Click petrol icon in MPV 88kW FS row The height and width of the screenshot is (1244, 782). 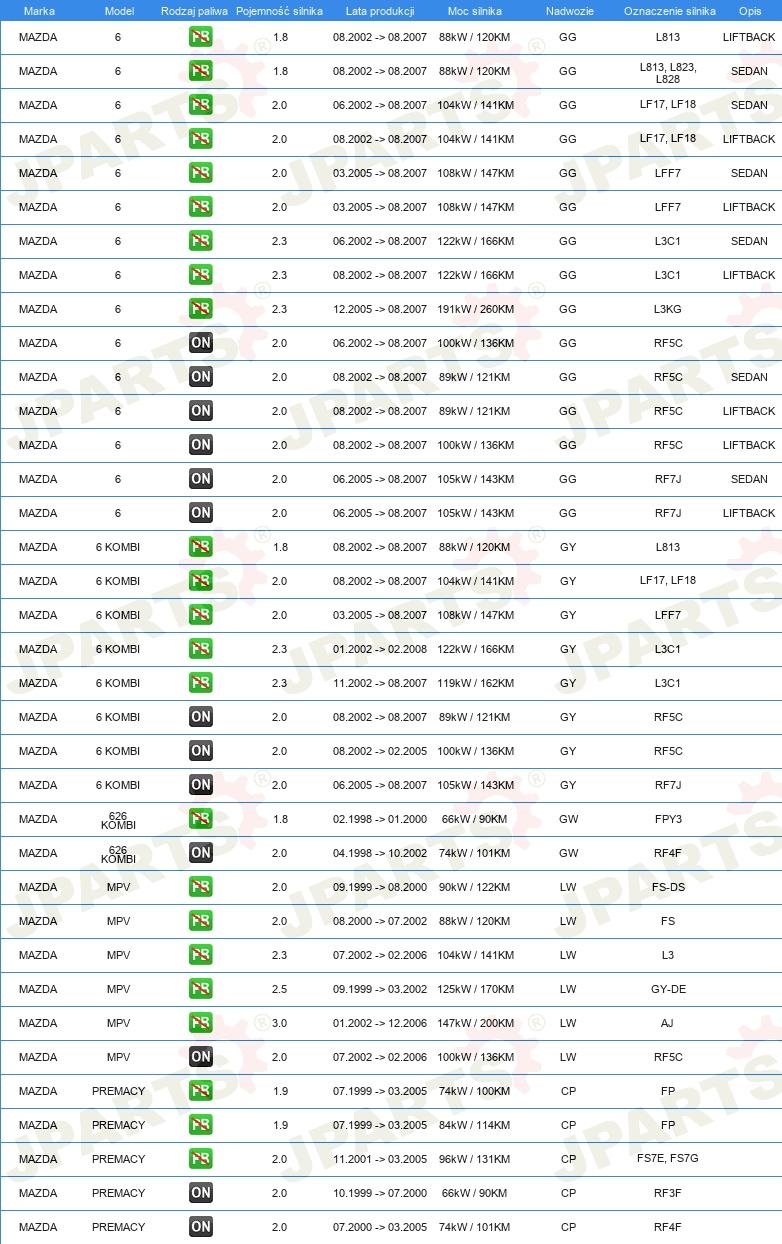click(x=201, y=921)
